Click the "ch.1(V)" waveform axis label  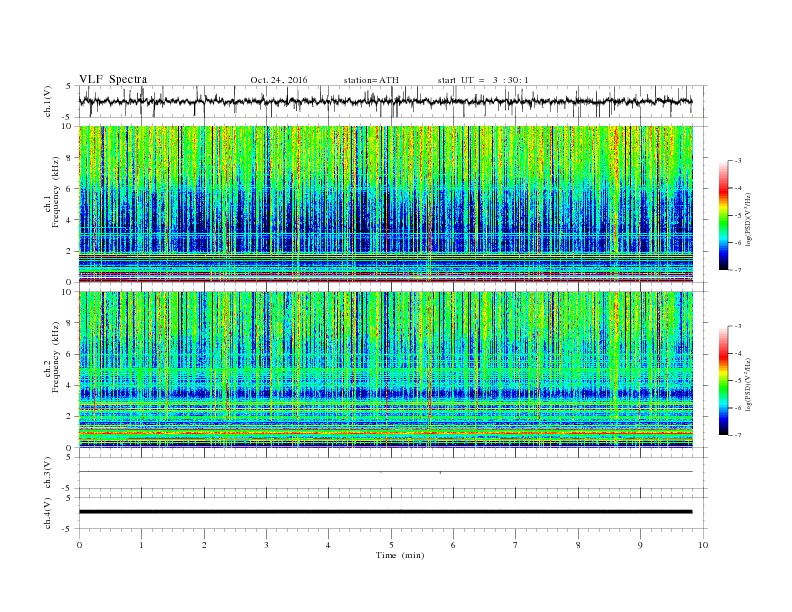pos(48,101)
